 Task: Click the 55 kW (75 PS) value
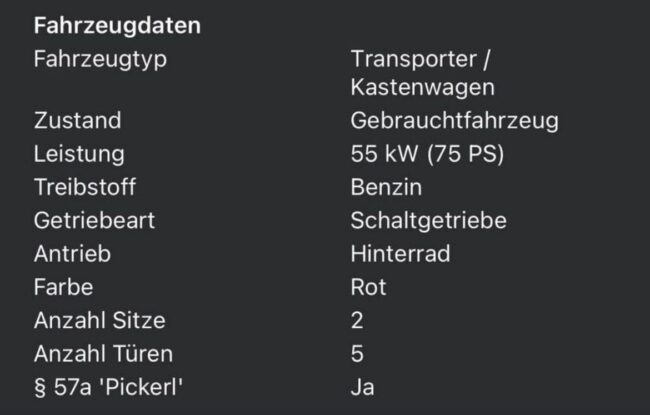pos(427,154)
